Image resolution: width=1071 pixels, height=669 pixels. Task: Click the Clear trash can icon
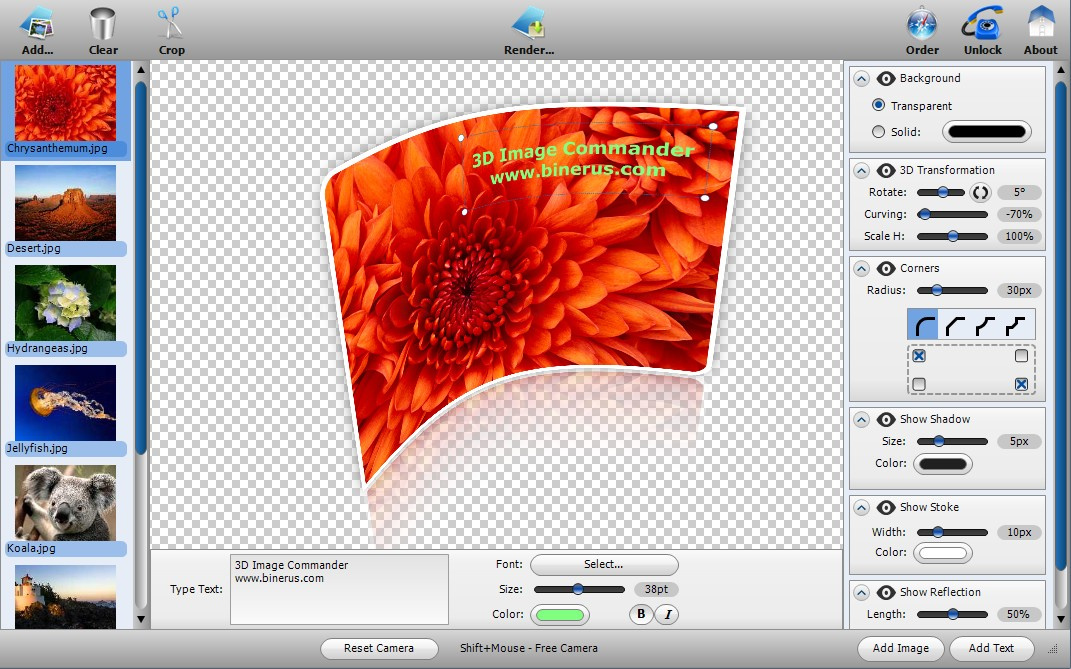(102, 24)
